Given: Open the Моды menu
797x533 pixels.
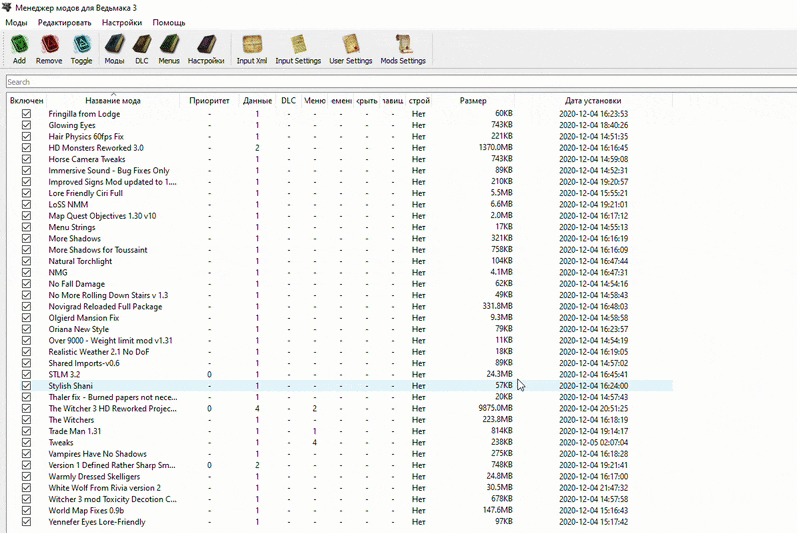Looking at the screenshot, I should [x=16, y=23].
